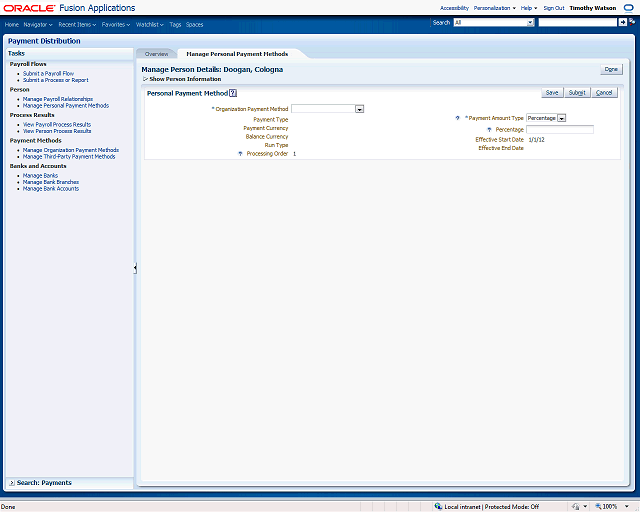Open the Search category dropdown
This screenshot has height=512, width=640.
[x=530, y=22]
